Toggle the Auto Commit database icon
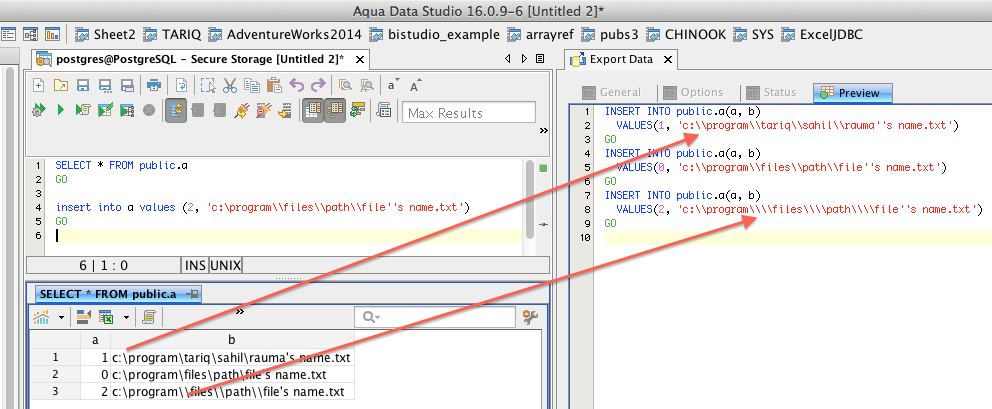 pos(176,110)
